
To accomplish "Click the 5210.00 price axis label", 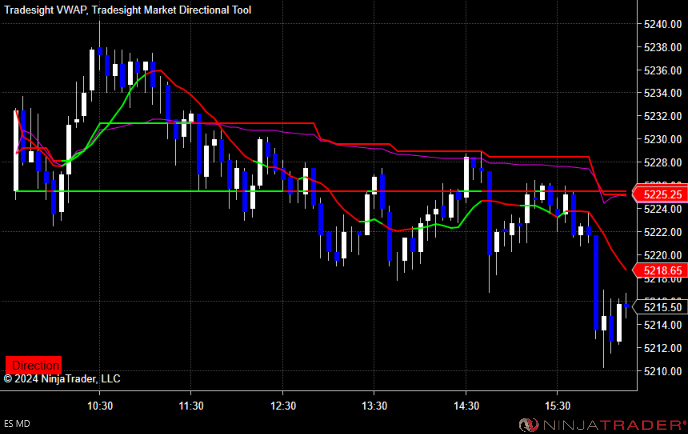I will [663, 371].
